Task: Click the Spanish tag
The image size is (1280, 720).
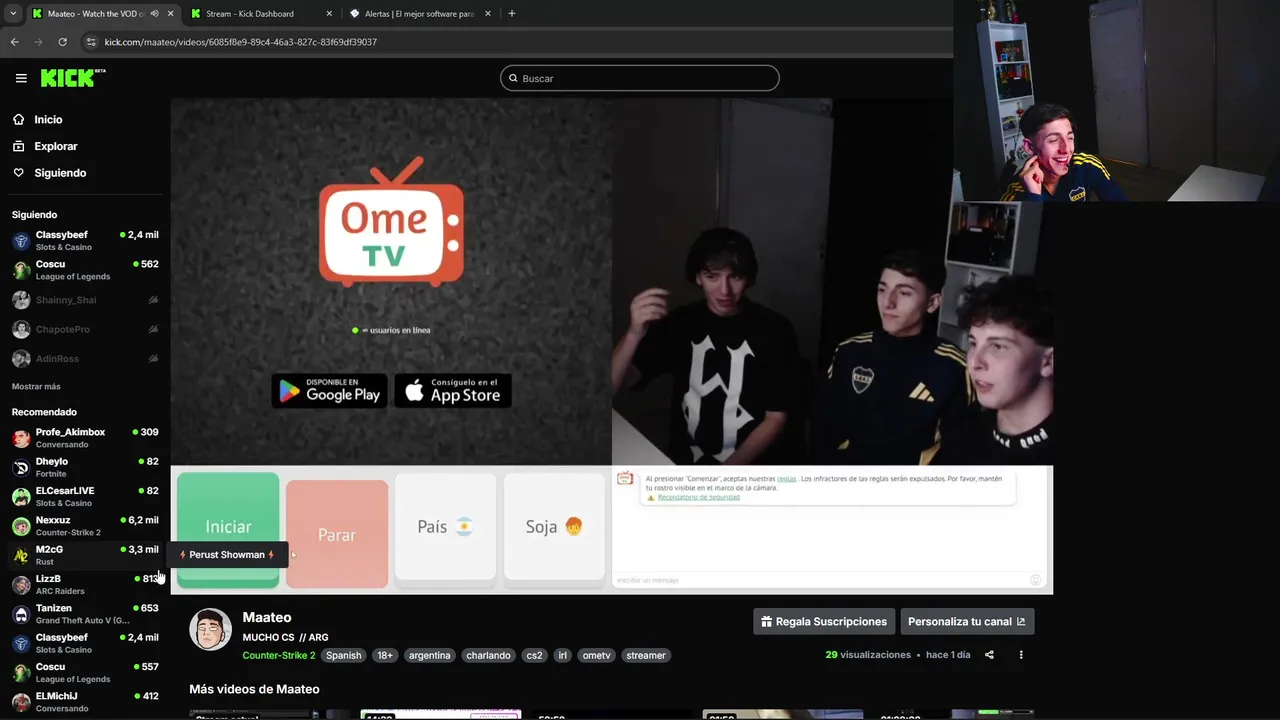Action: pos(343,655)
